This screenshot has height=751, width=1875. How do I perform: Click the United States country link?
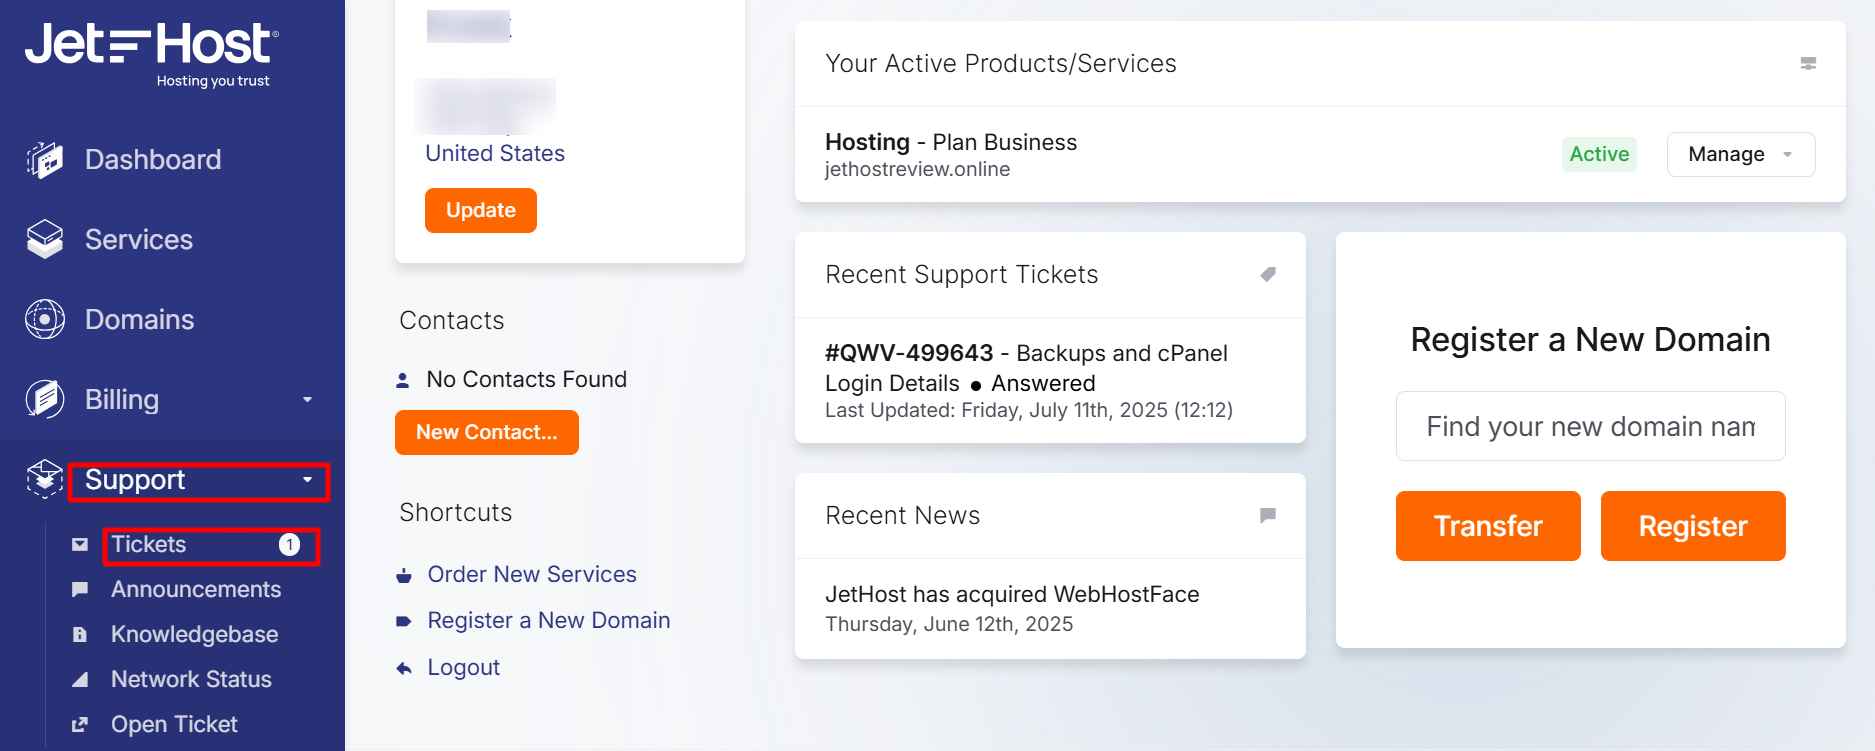click(x=495, y=153)
